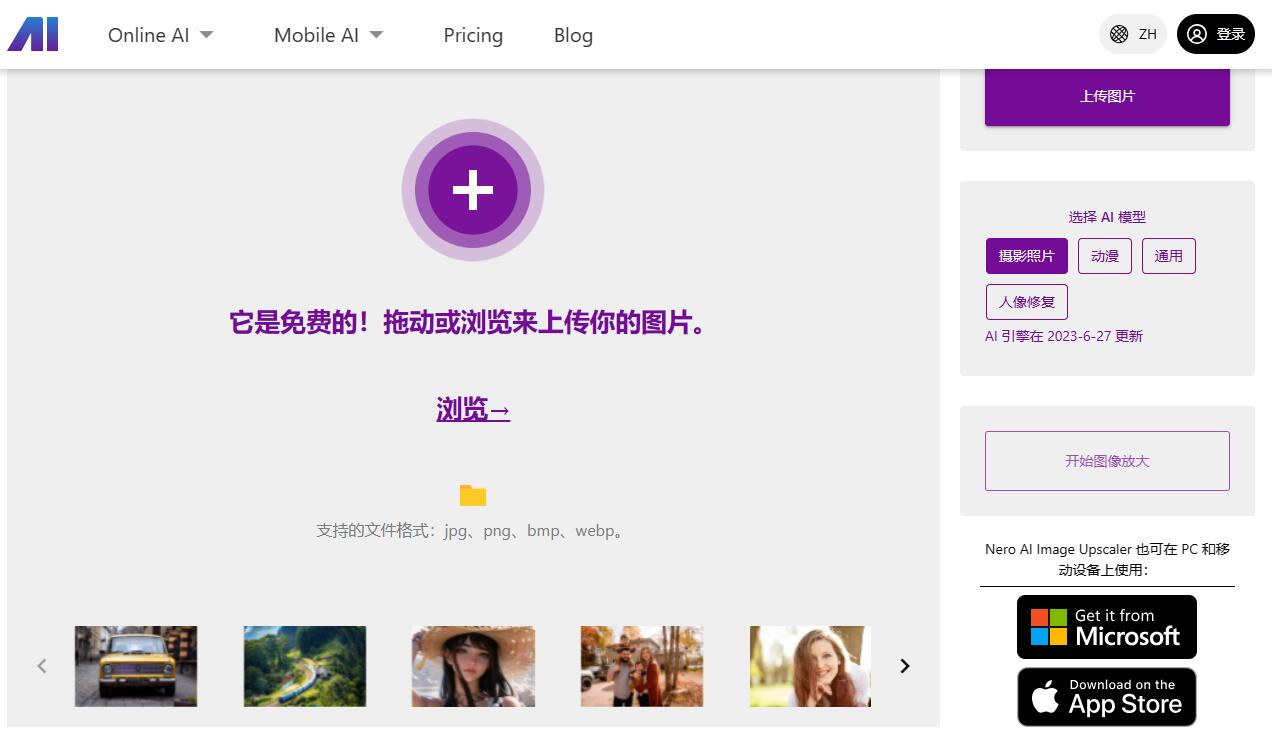
Task: Choose the yellow car sample thumbnail
Action: point(136,666)
